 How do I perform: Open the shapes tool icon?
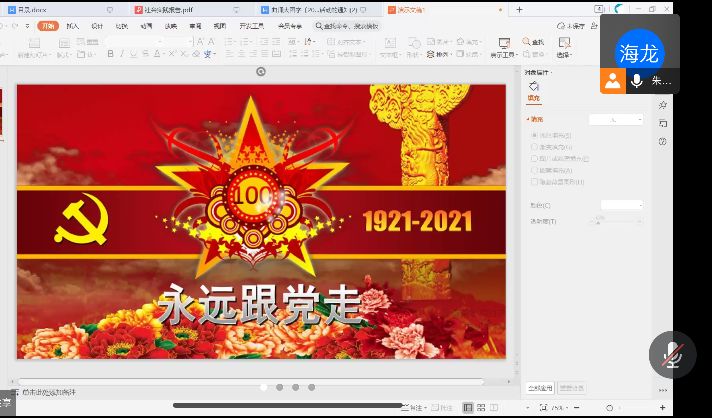pos(414,43)
